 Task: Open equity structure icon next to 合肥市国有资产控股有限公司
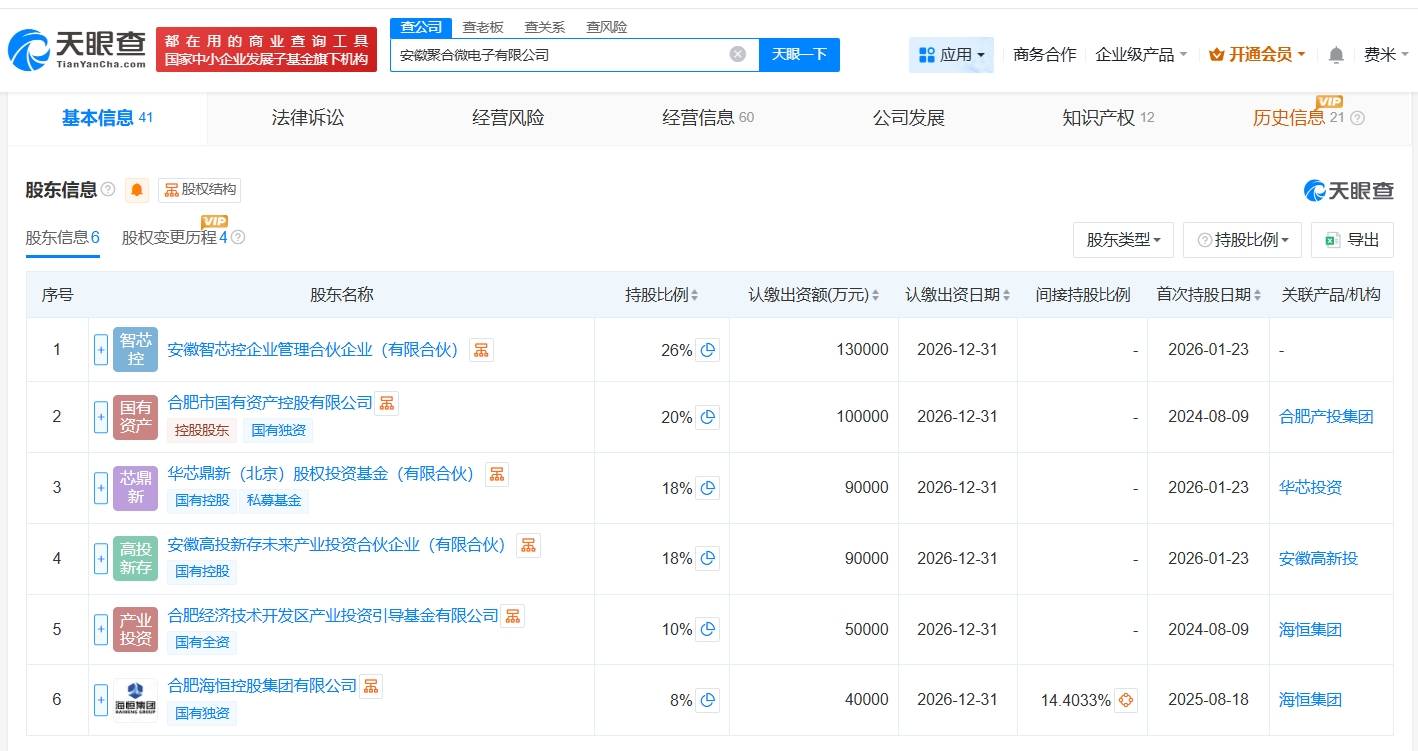387,403
